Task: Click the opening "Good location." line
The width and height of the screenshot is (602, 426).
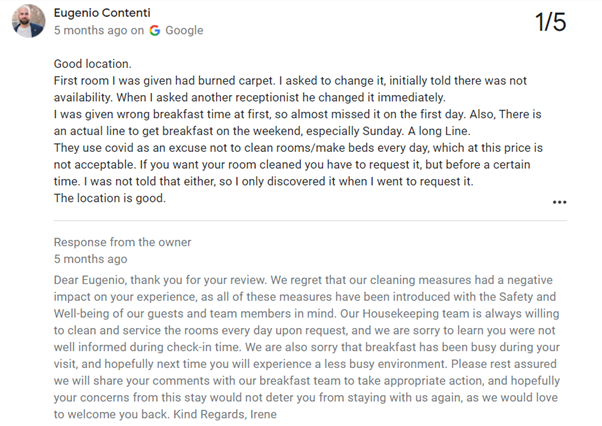Action: point(93,64)
